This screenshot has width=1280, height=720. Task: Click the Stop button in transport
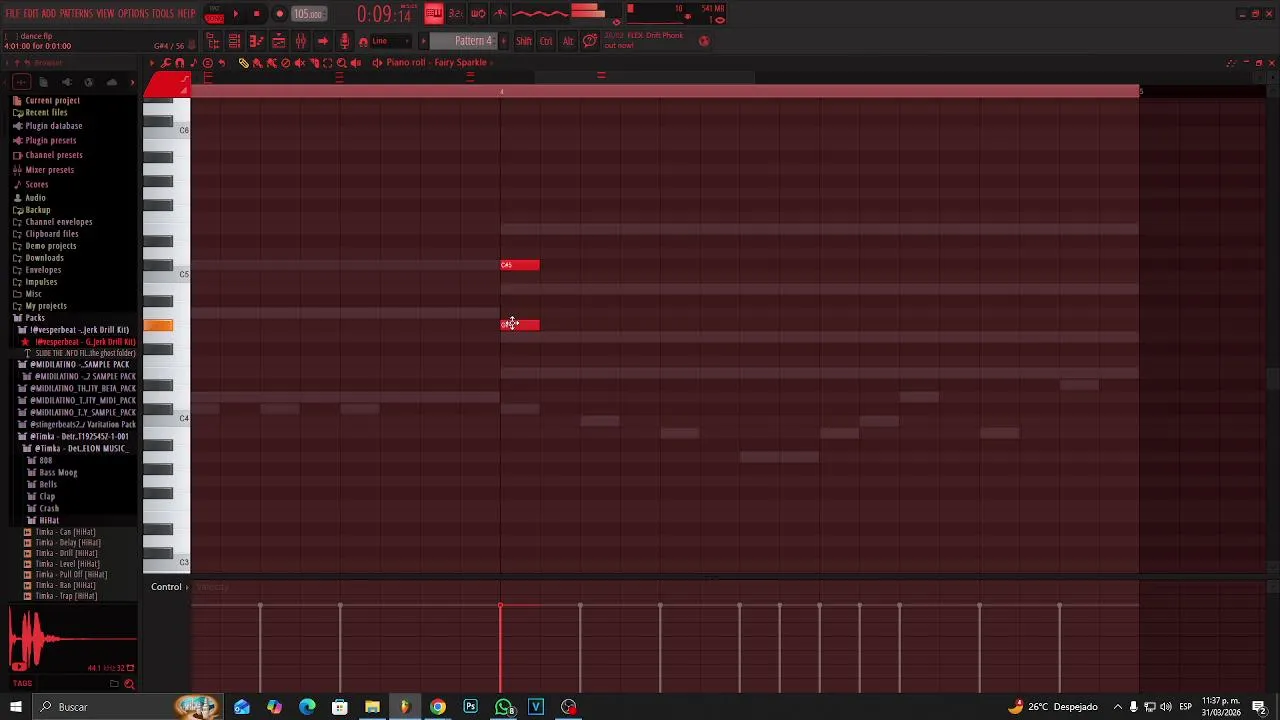257,14
